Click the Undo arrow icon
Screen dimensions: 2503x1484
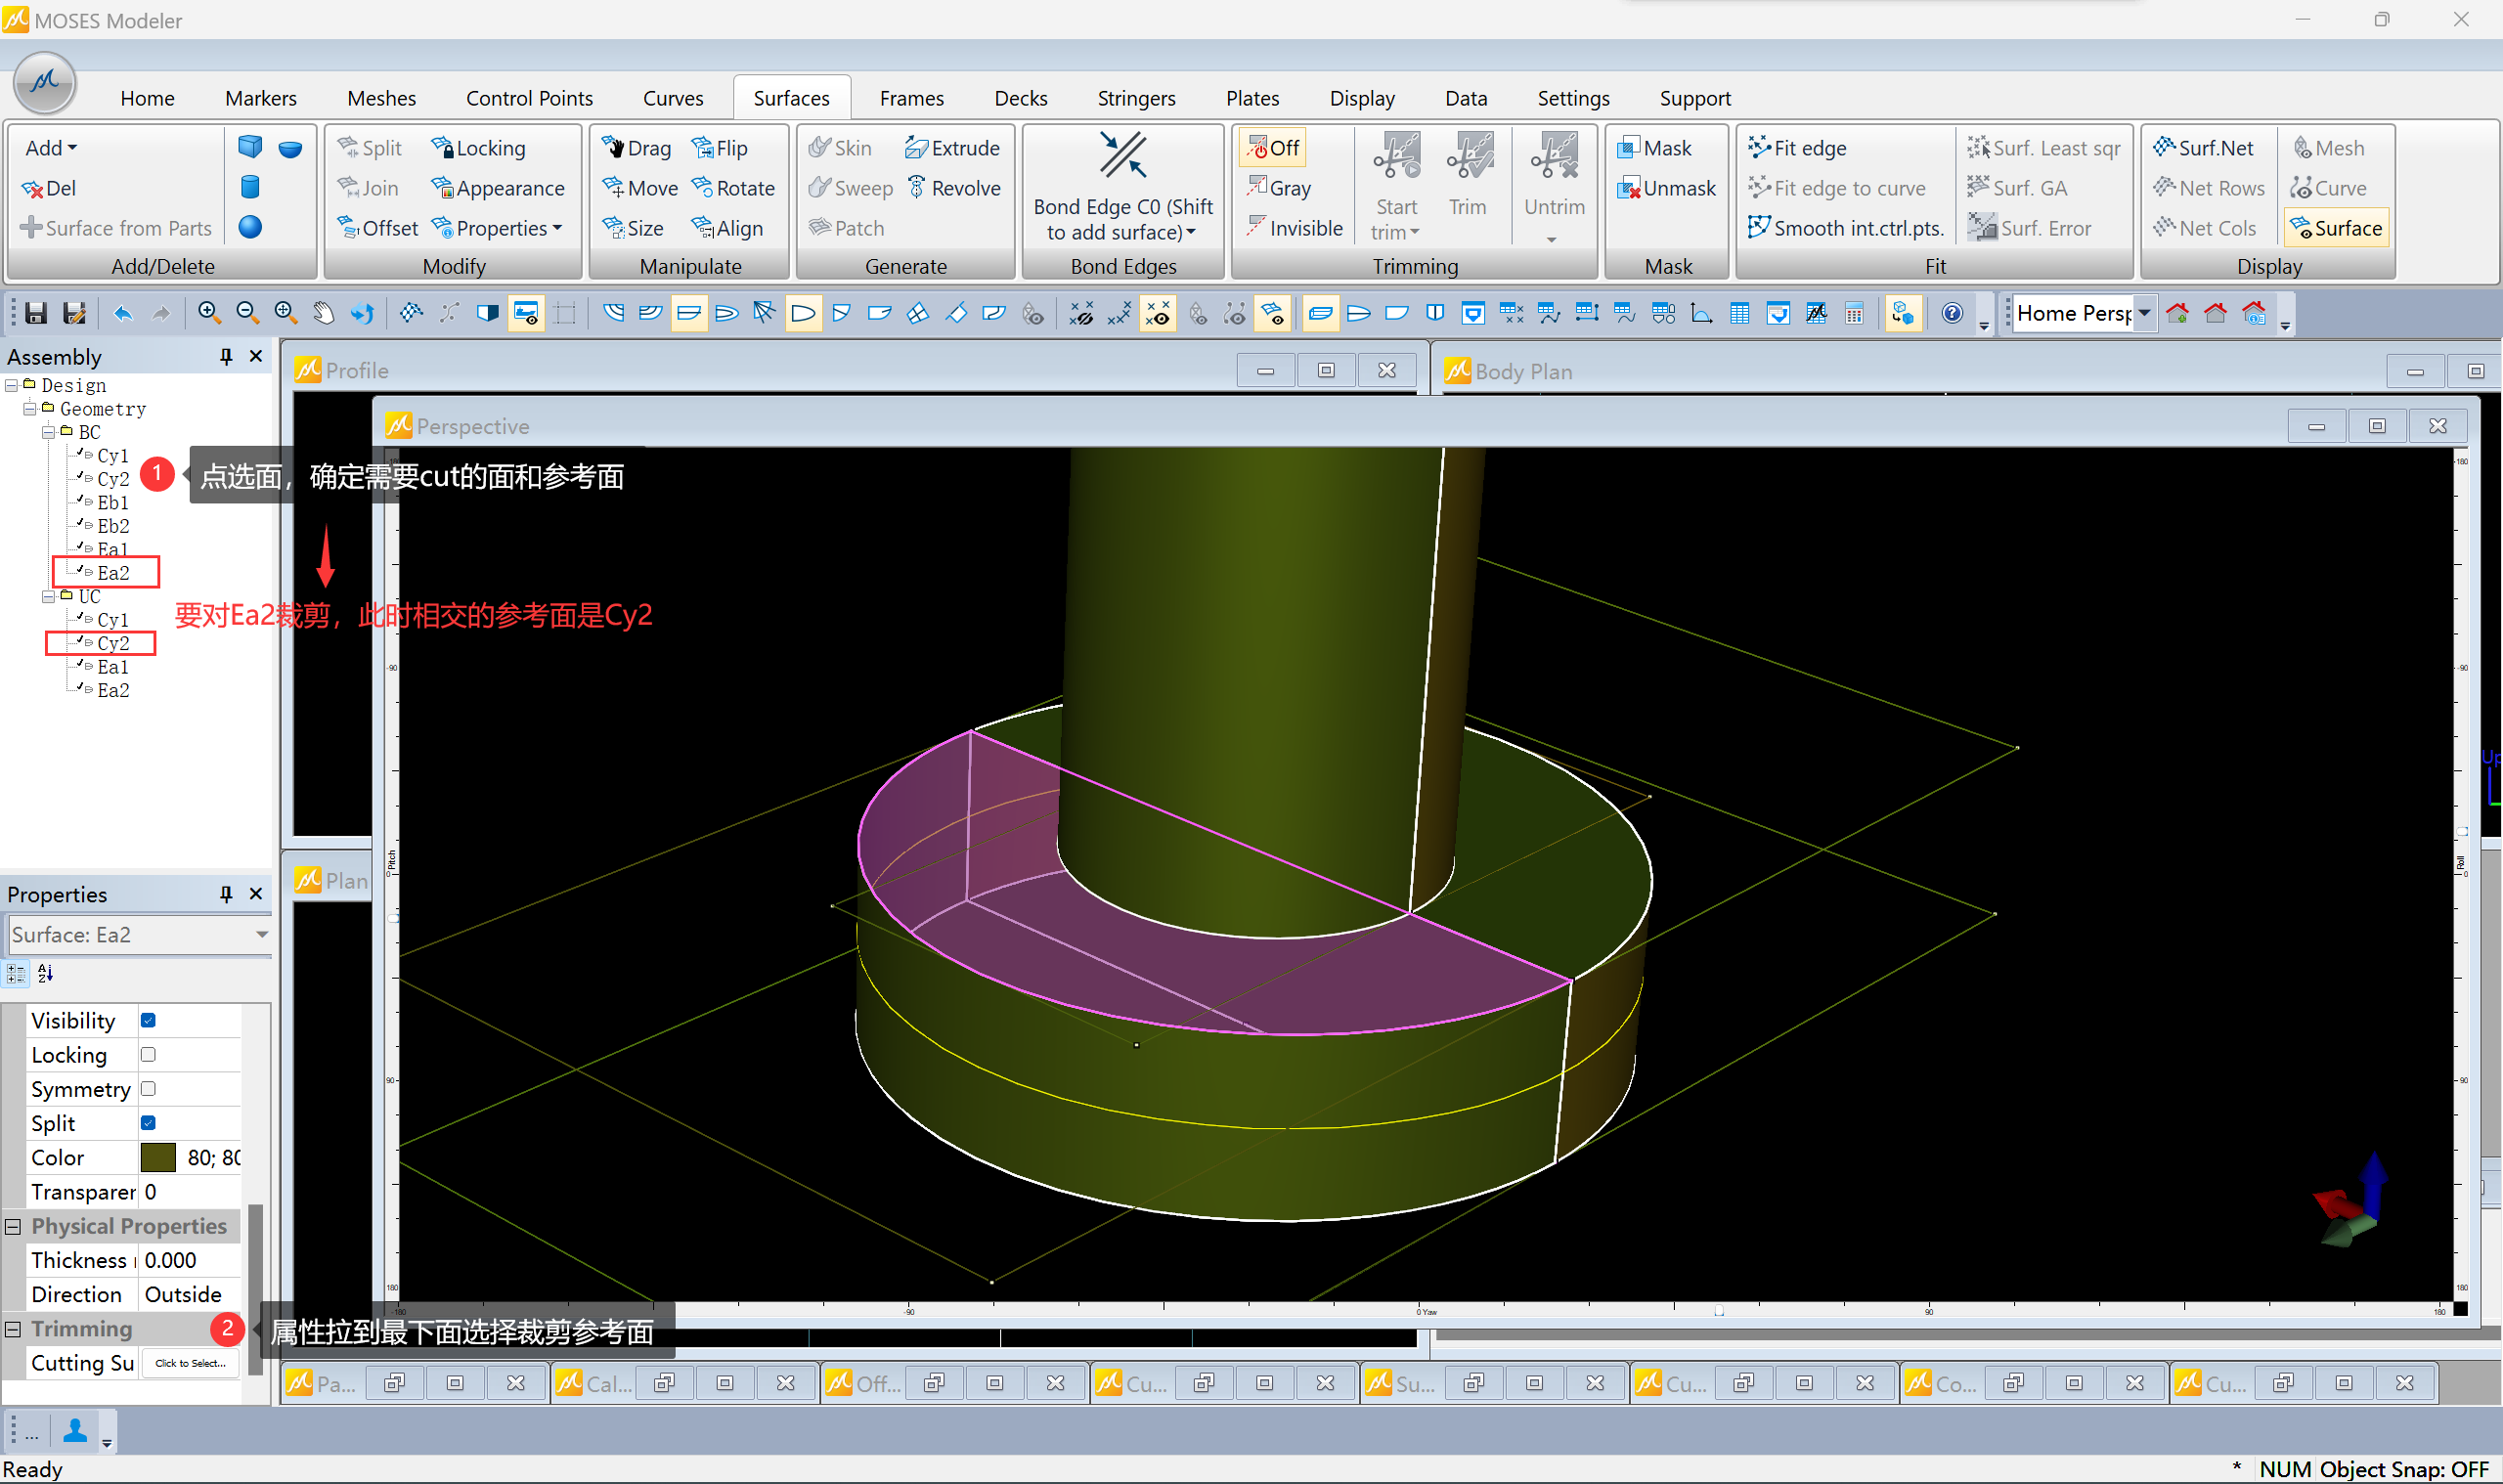pyautogui.click(x=123, y=313)
